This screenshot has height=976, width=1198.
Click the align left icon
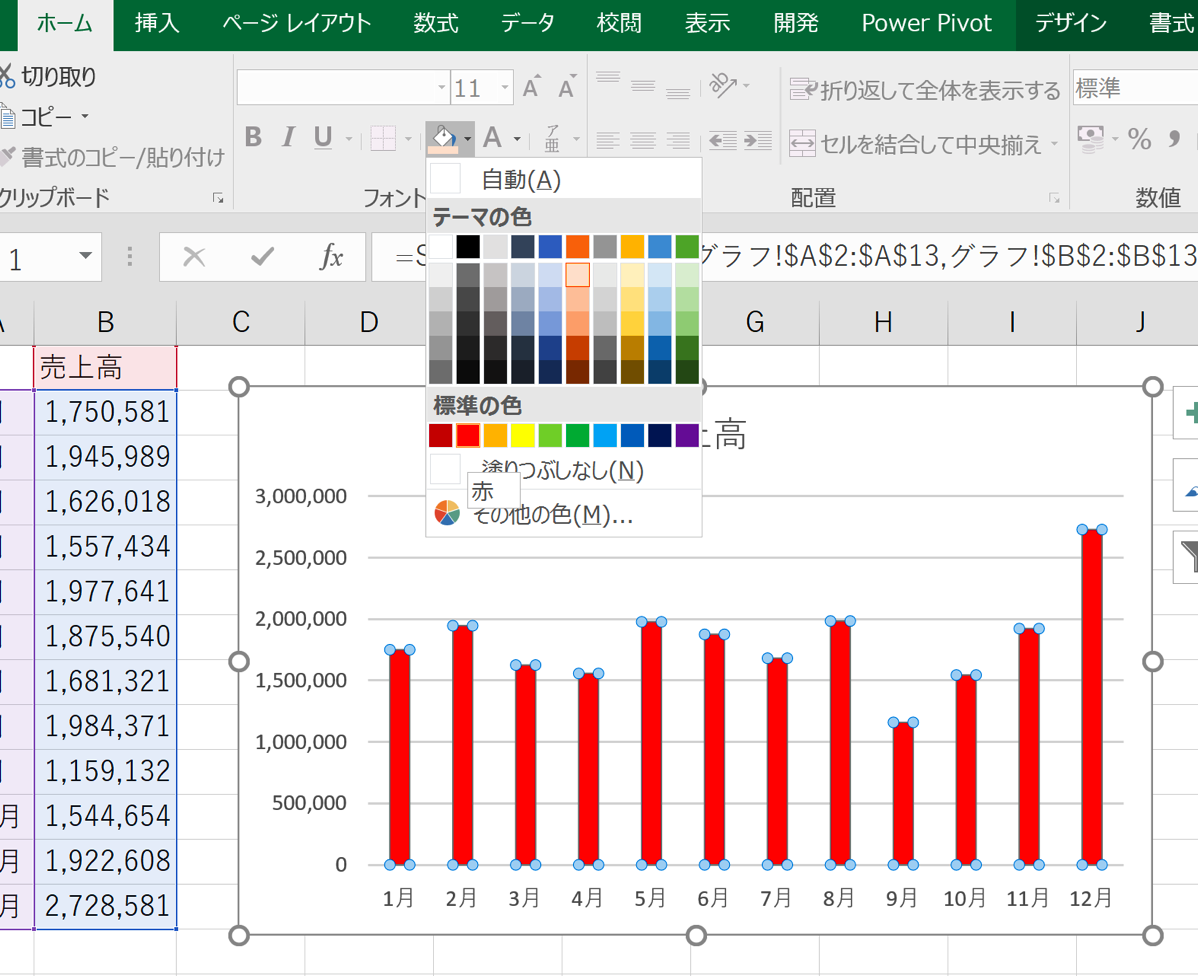click(608, 141)
